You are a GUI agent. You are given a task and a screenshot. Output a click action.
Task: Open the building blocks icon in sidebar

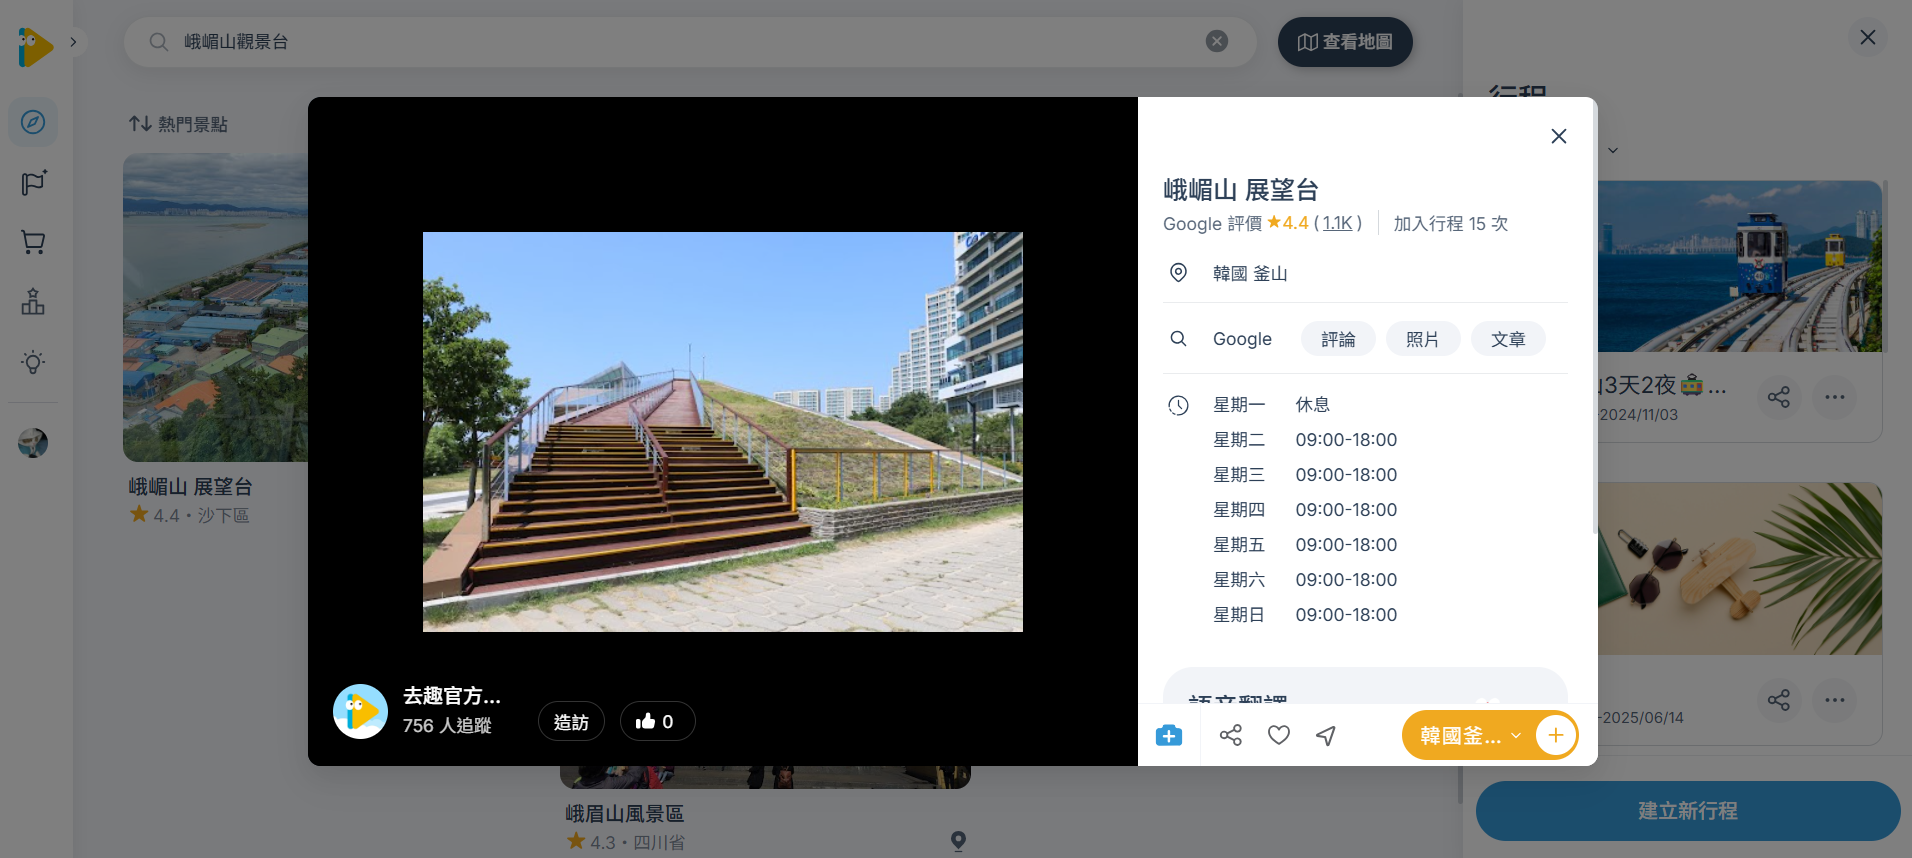pyautogui.click(x=33, y=302)
